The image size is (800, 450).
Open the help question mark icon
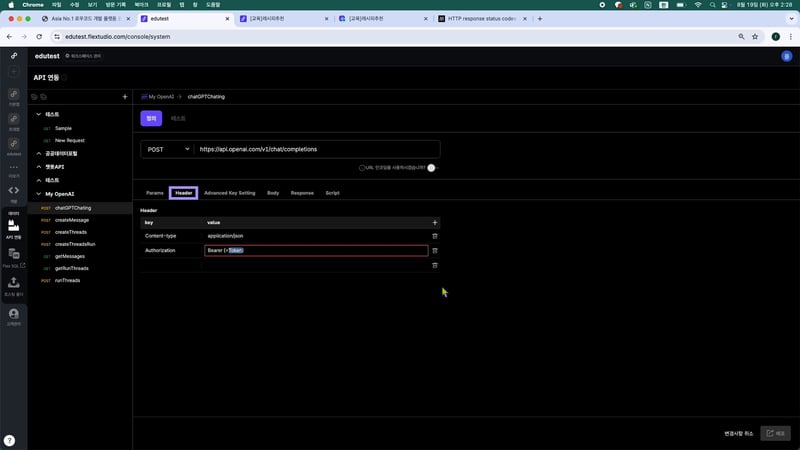[x=9, y=440]
